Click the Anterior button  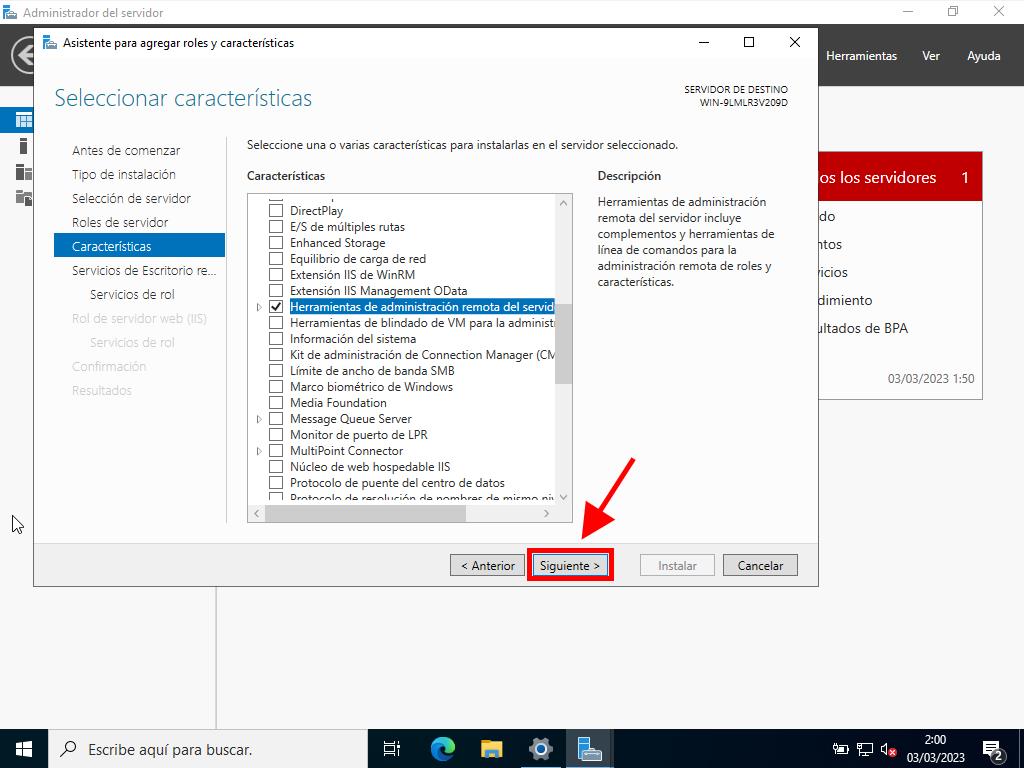point(488,565)
